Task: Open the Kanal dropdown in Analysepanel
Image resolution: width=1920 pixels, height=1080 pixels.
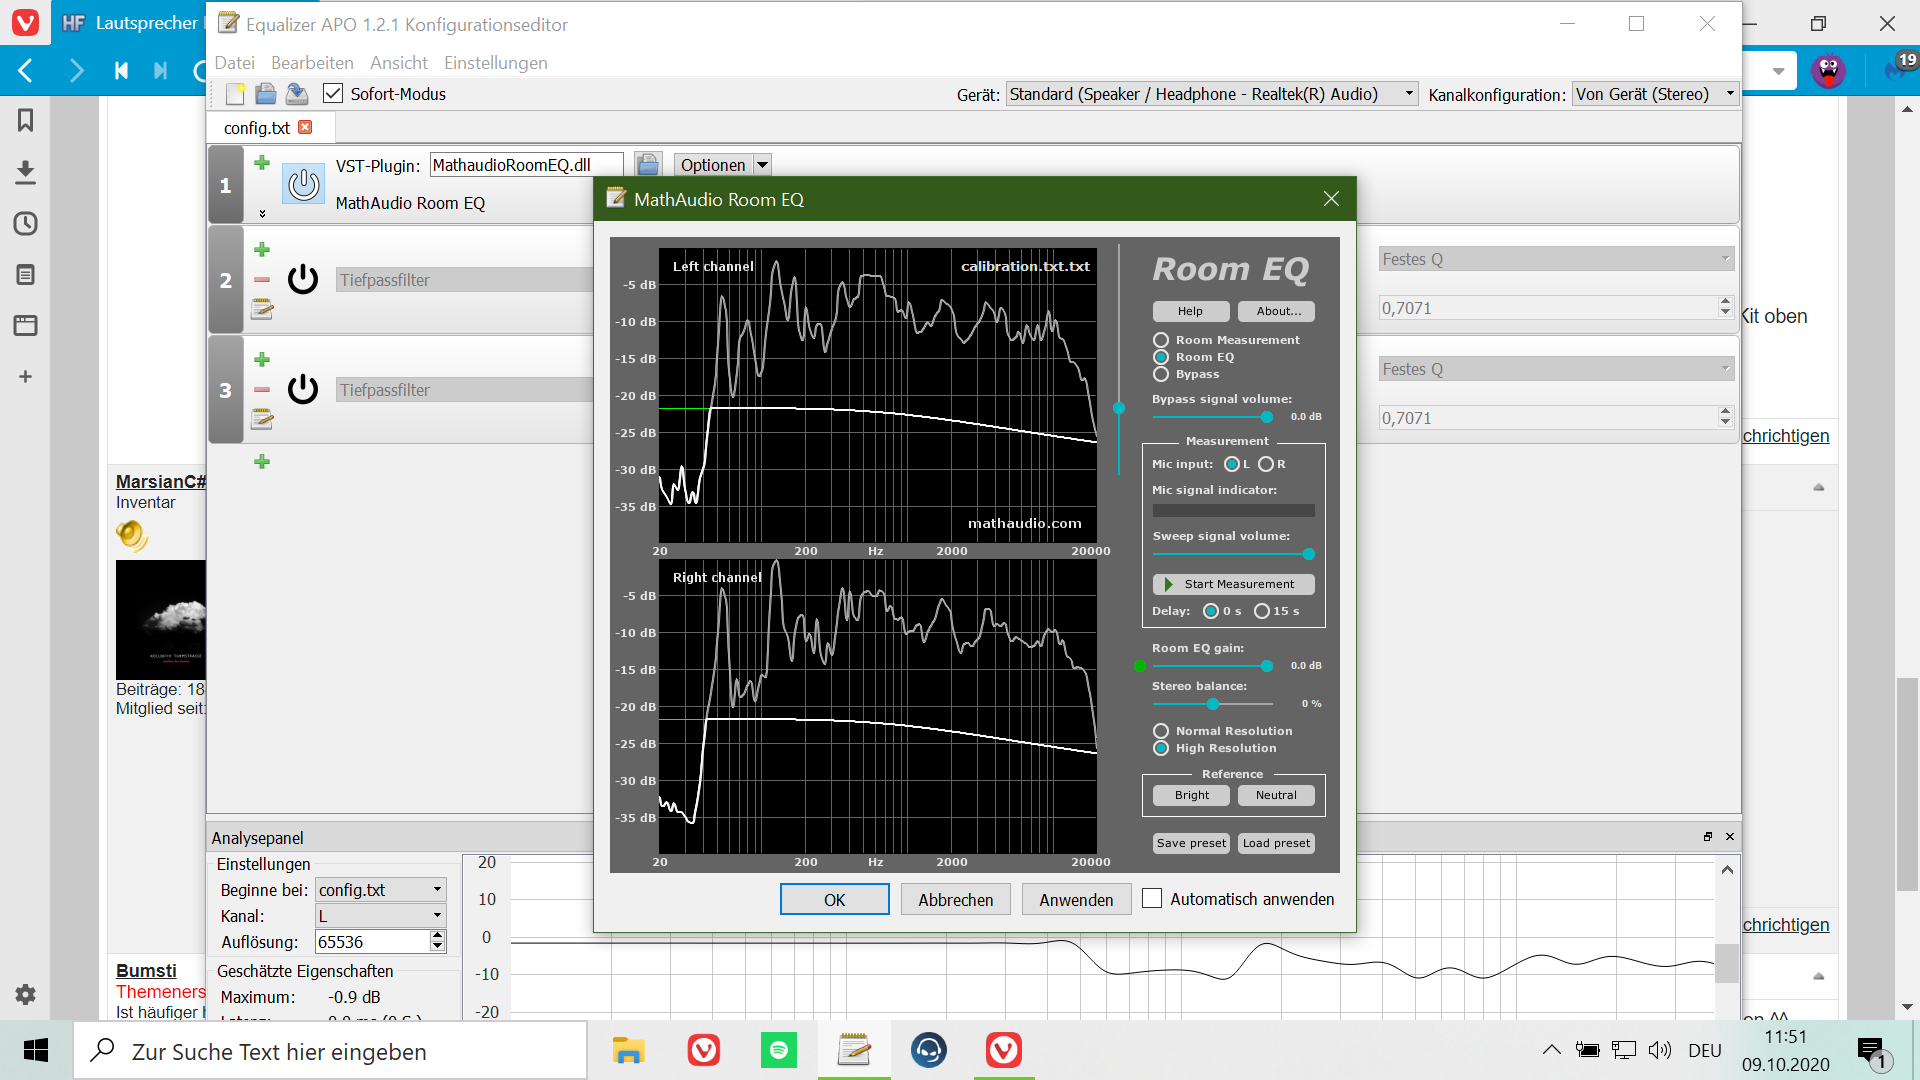Action: (380, 916)
